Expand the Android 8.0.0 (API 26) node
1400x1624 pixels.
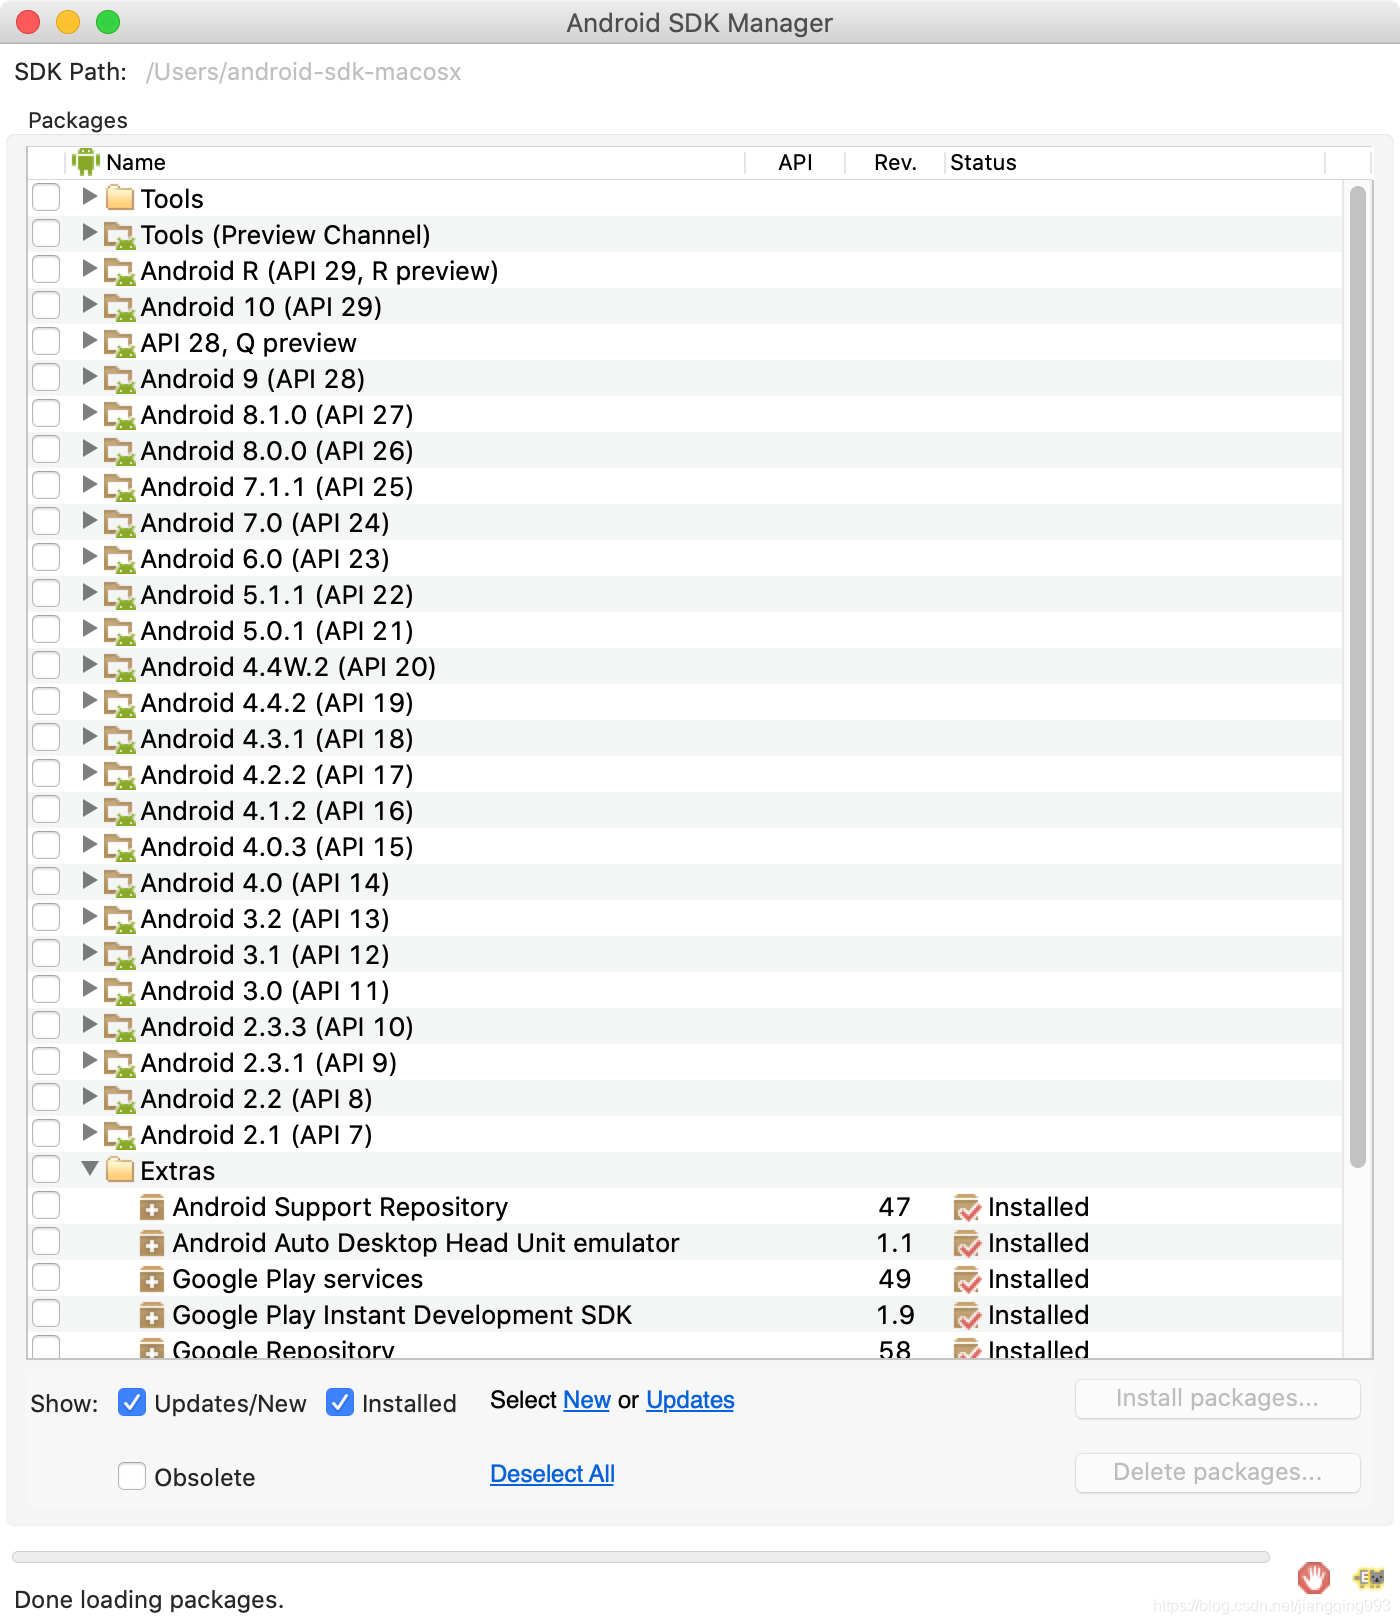[89, 448]
